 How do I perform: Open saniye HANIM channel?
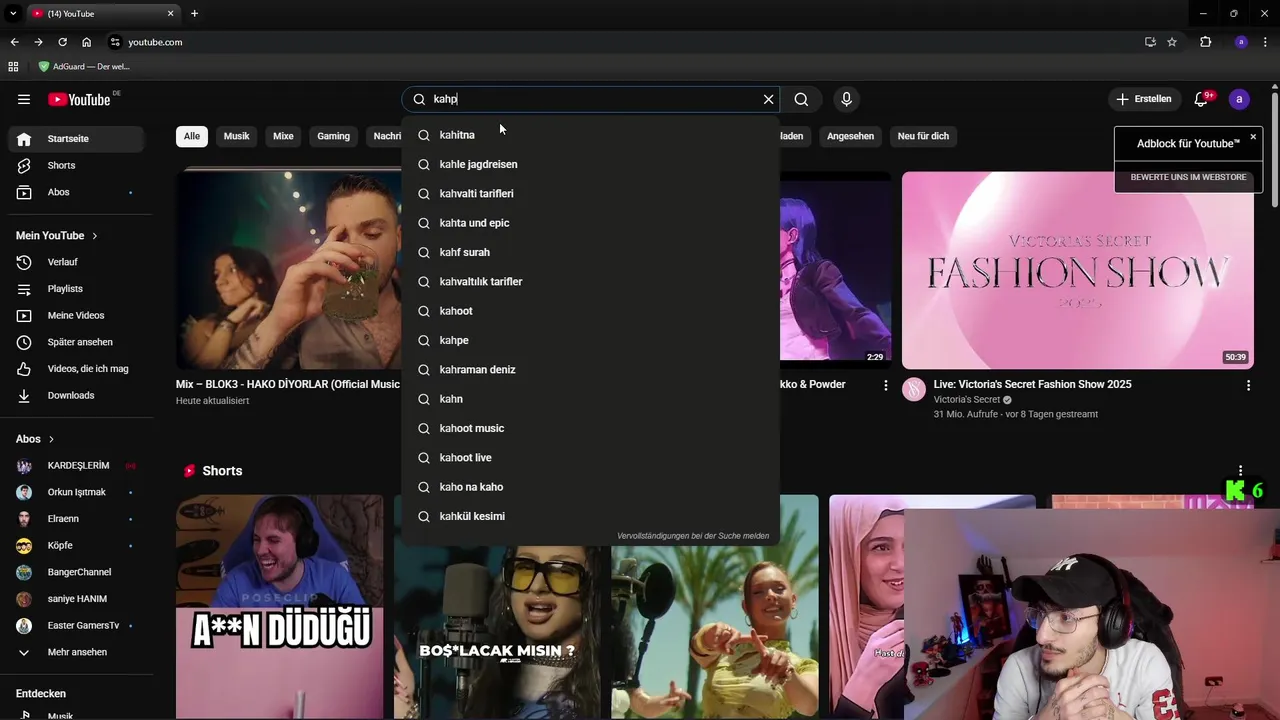coord(76,599)
